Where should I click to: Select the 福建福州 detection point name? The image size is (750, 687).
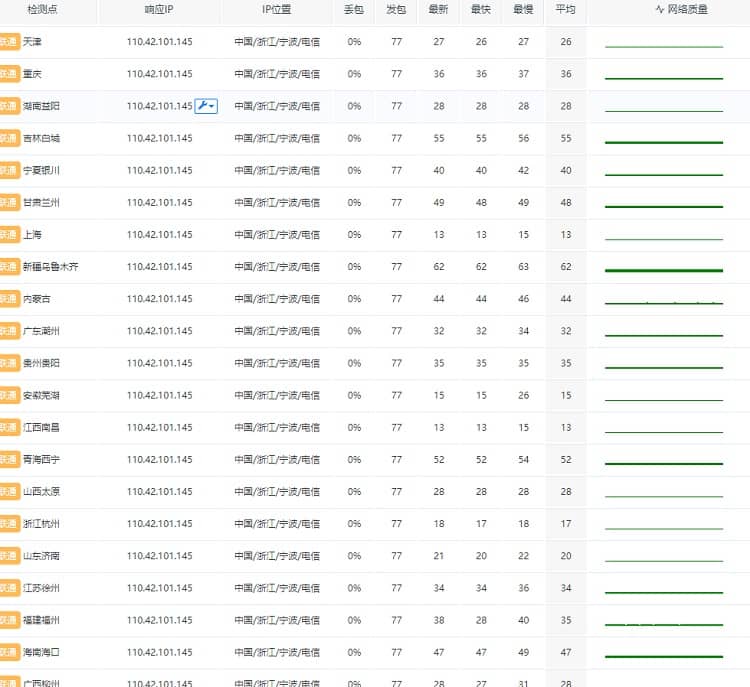click(x=41, y=620)
